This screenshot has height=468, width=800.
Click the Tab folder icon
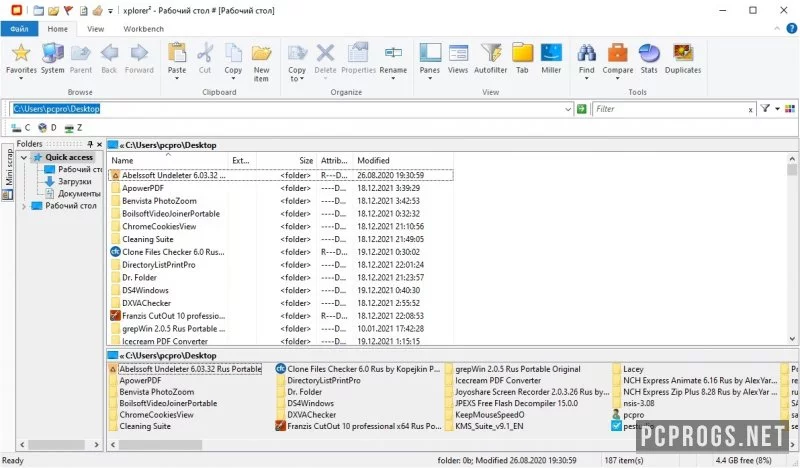[522, 53]
